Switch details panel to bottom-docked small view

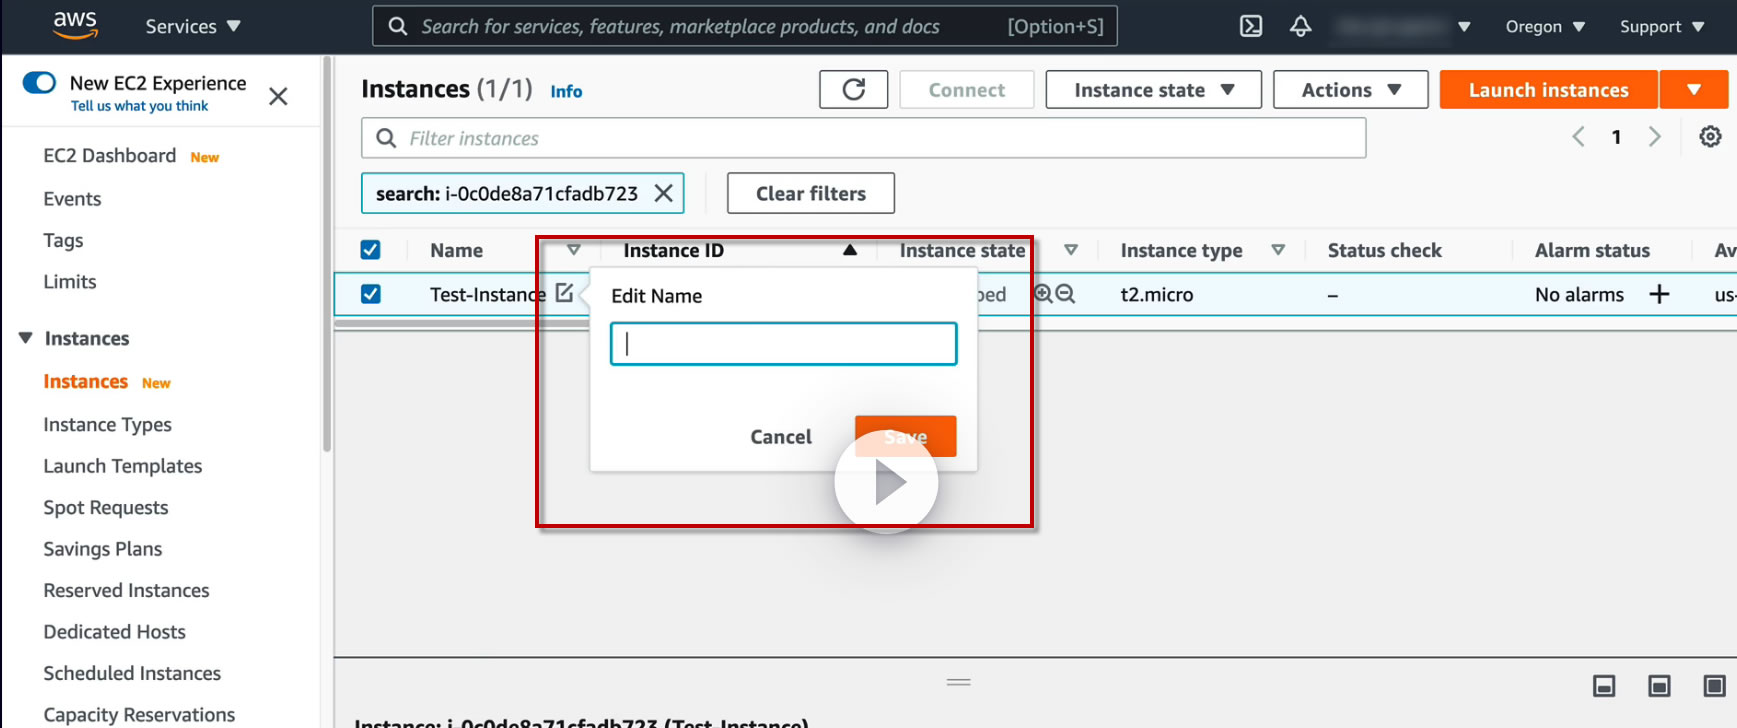pyautogui.click(x=1604, y=686)
